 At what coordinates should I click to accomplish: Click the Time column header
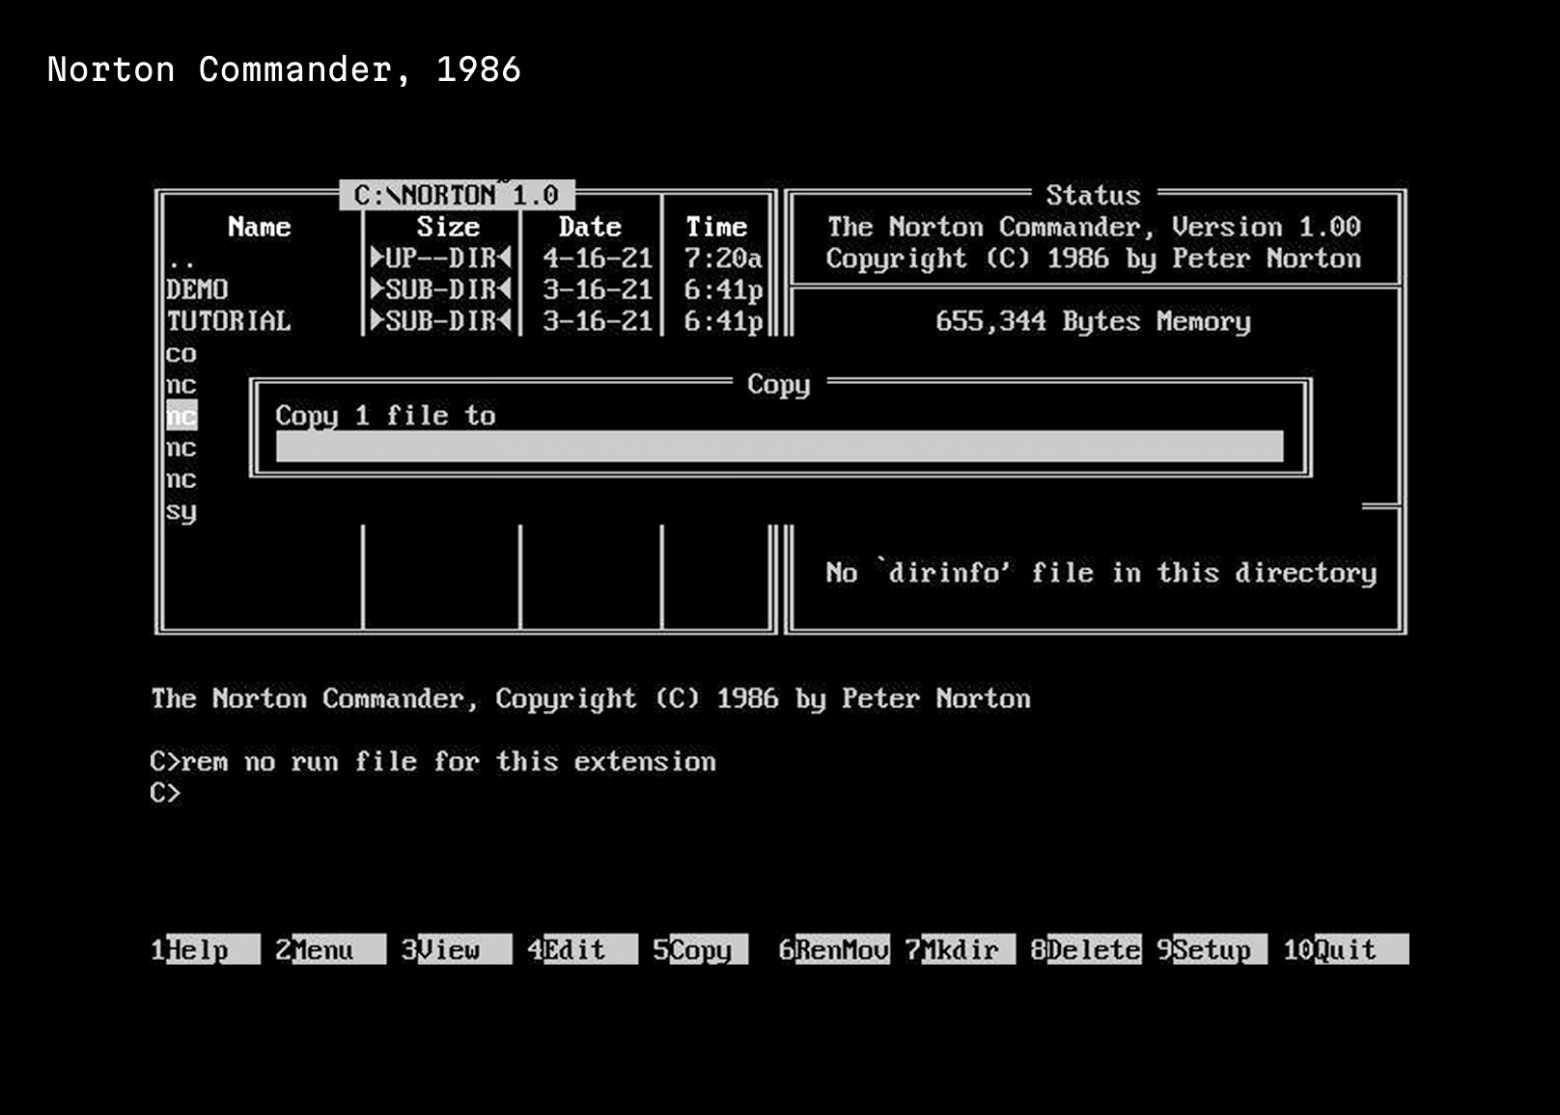[x=716, y=227]
